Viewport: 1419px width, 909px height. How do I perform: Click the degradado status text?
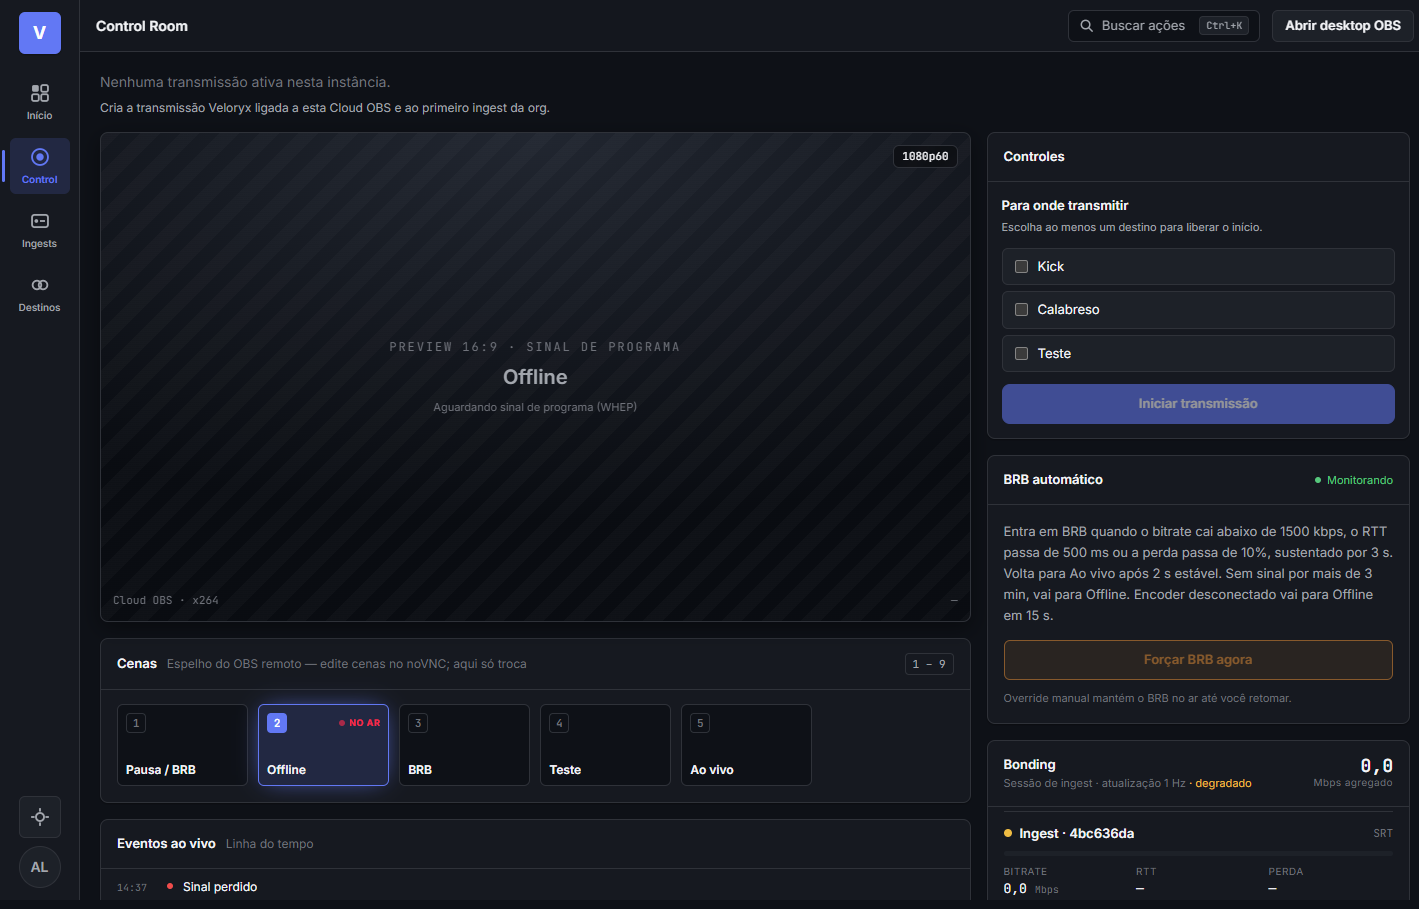(x=1223, y=784)
